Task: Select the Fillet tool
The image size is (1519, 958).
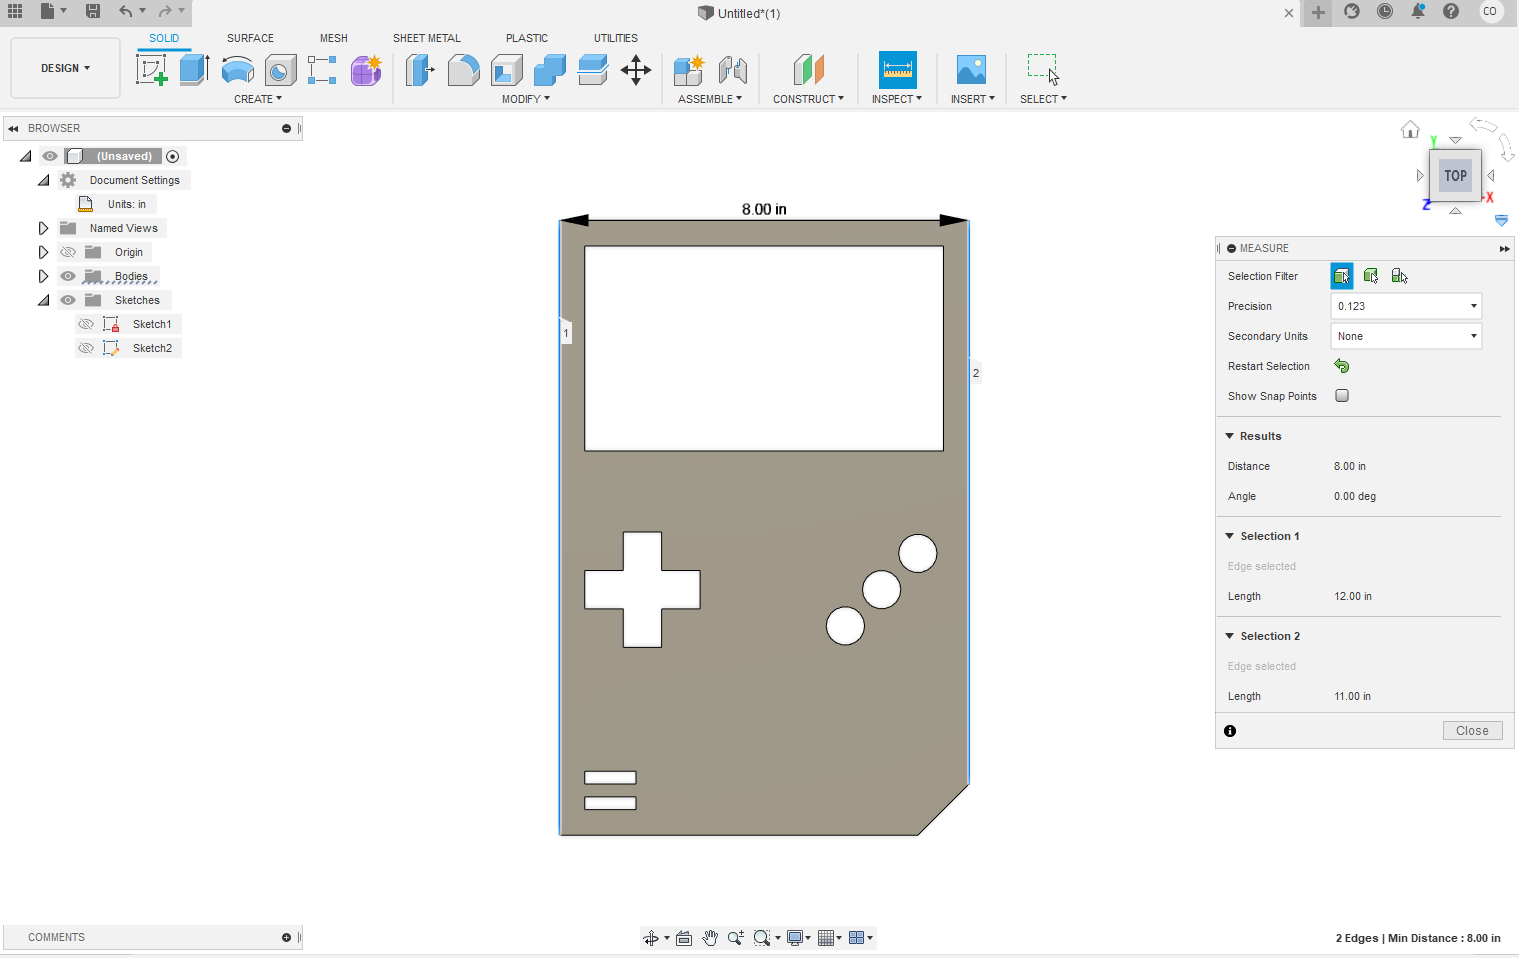Action: click(x=463, y=70)
